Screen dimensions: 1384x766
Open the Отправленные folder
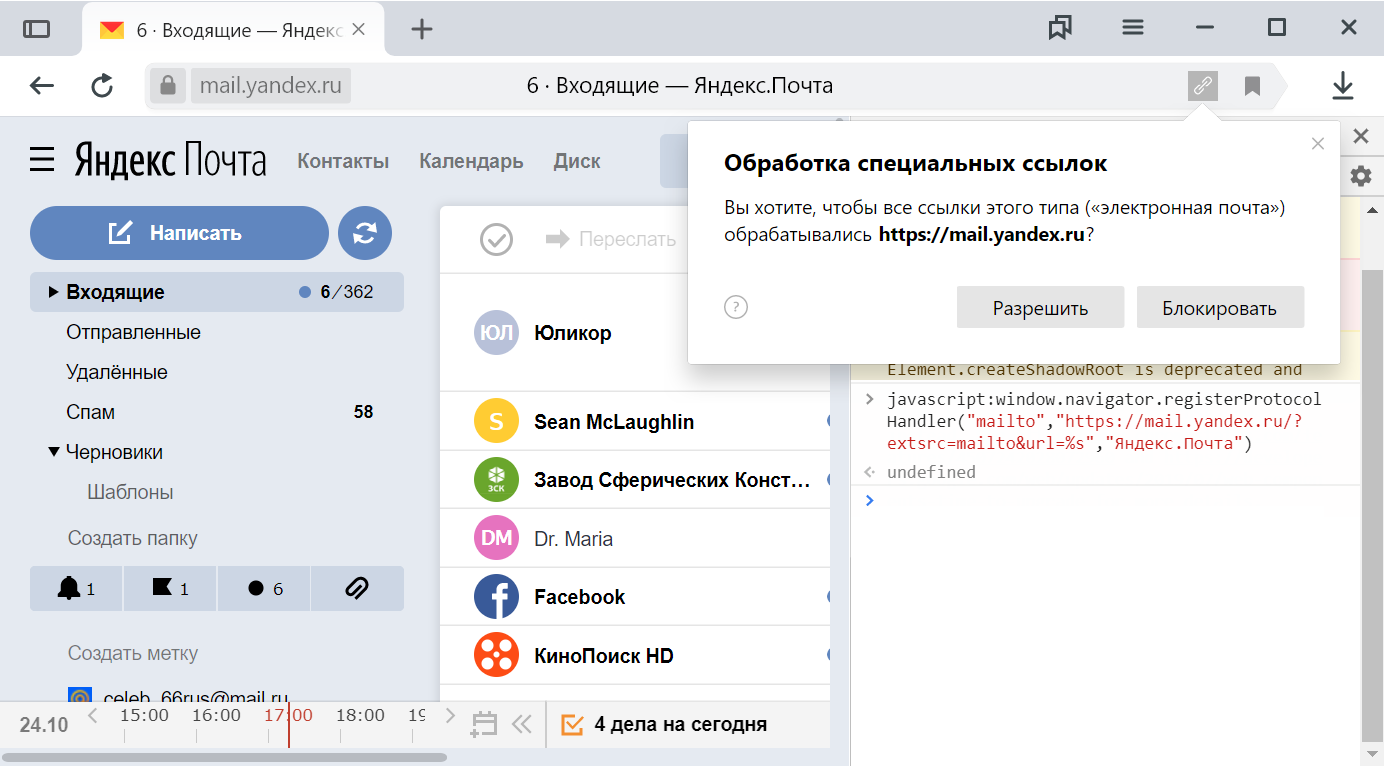[x=133, y=332]
